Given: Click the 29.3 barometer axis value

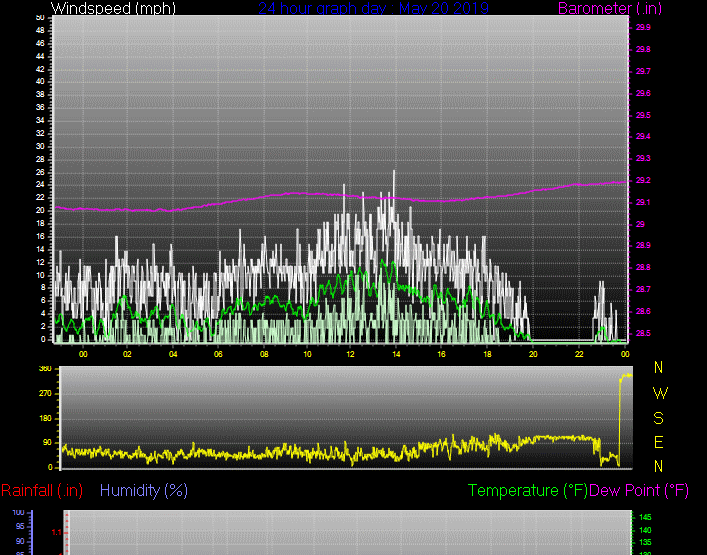Looking at the screenshot, I should click(x=643, y=159).
